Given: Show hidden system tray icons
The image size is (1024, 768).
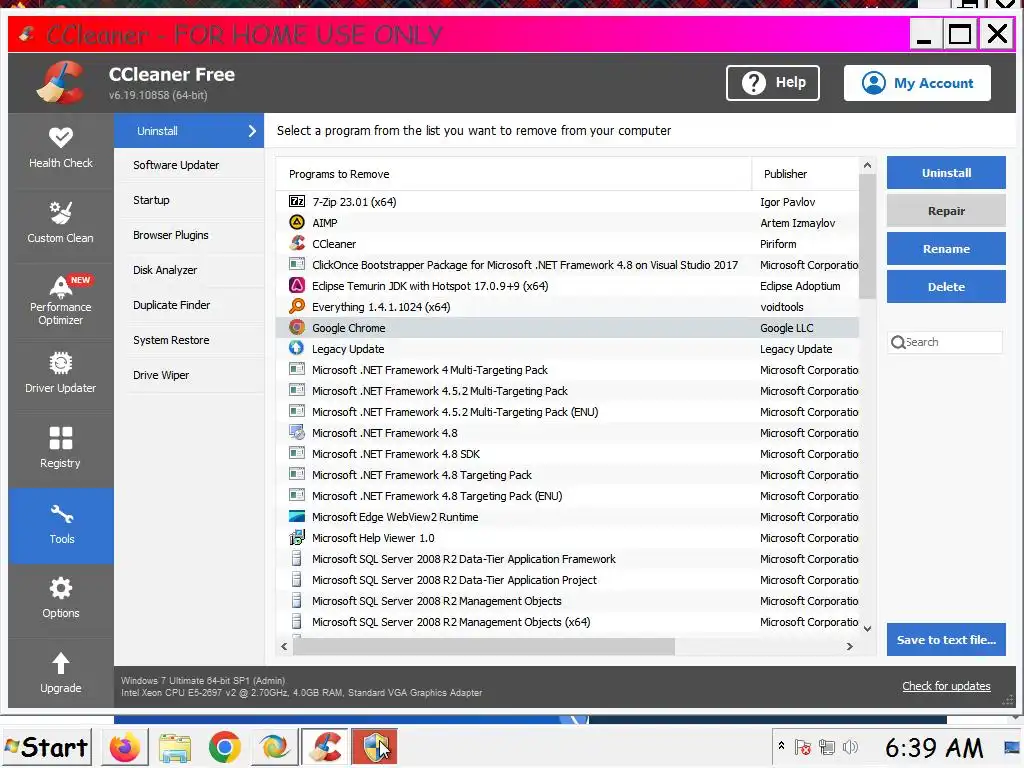Looking at the screenshot, I should click(x=781, y=746).
